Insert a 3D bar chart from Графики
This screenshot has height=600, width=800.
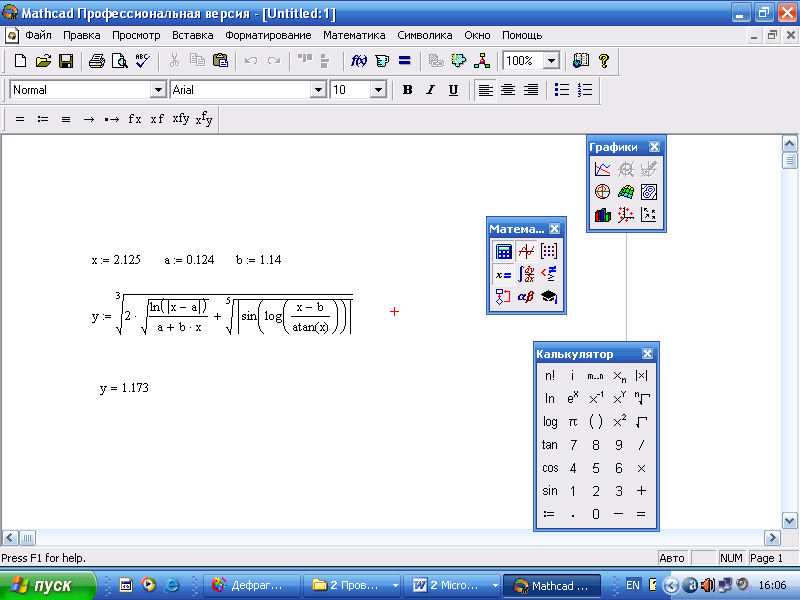[603, 215]
